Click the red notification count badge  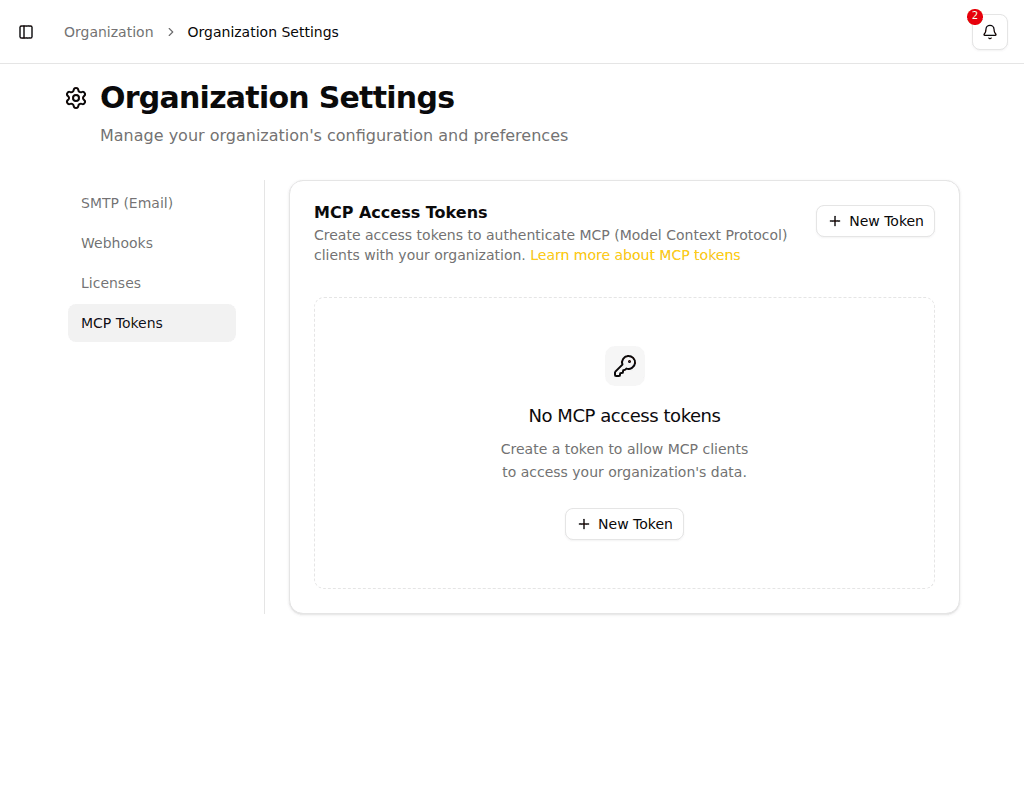tap(974, 16)
